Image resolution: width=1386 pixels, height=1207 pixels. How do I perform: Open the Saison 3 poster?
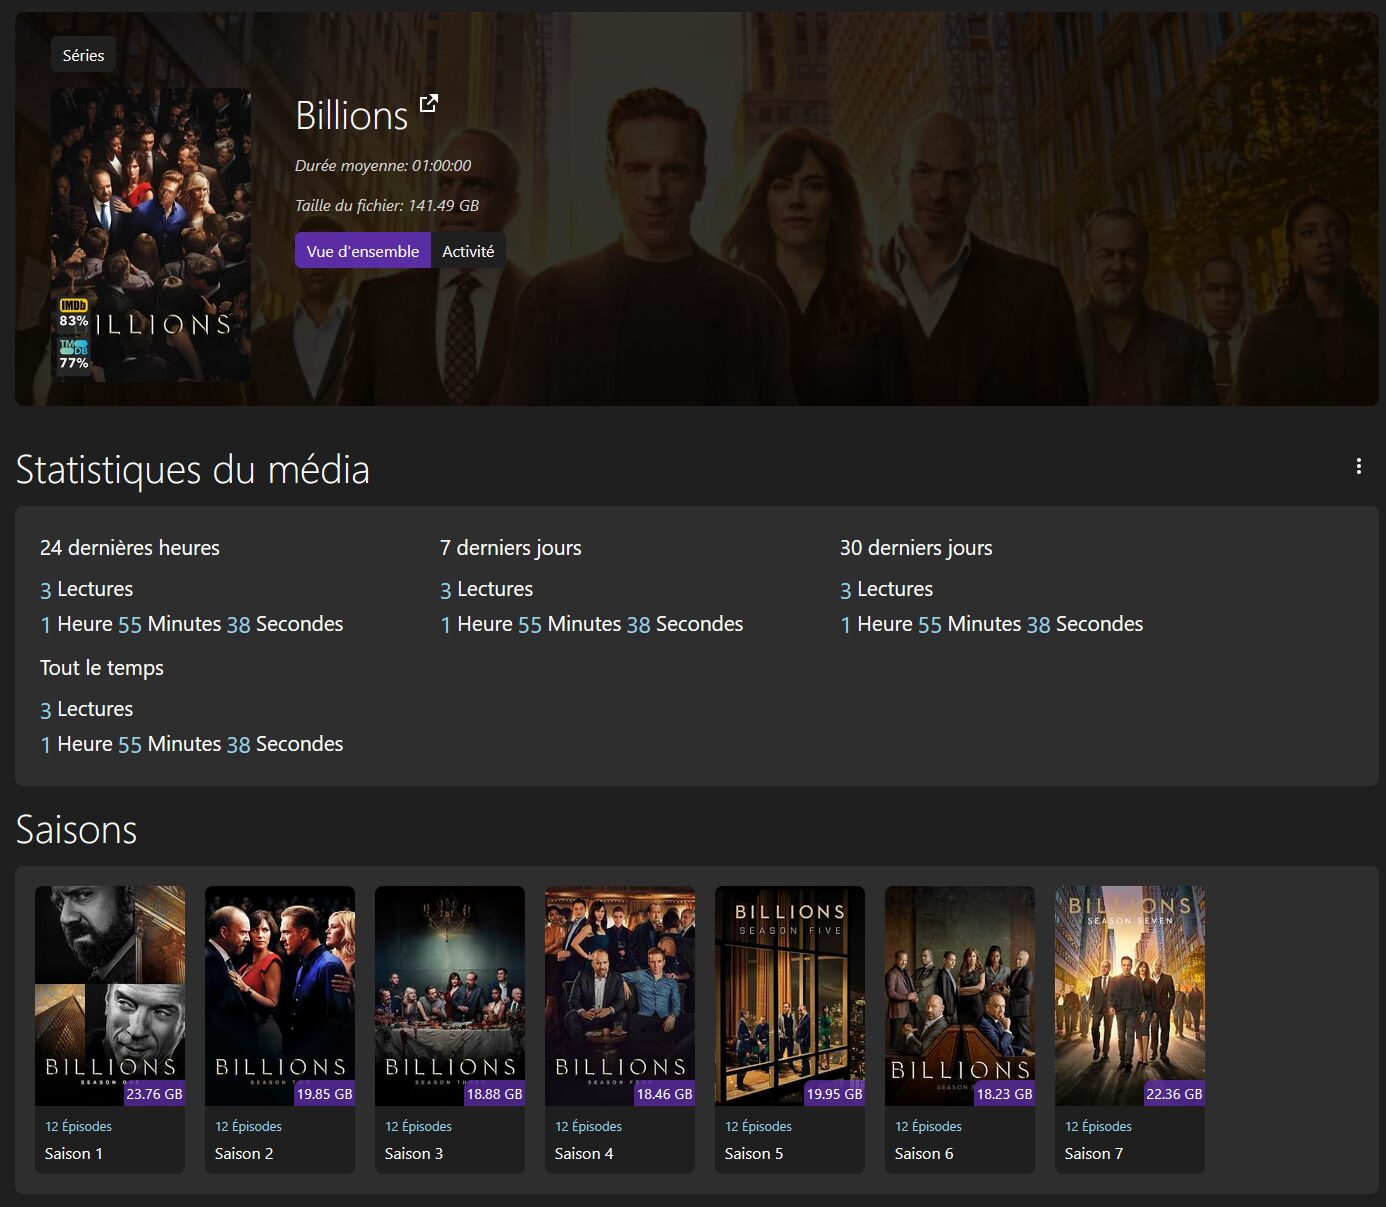coord(450,996)
